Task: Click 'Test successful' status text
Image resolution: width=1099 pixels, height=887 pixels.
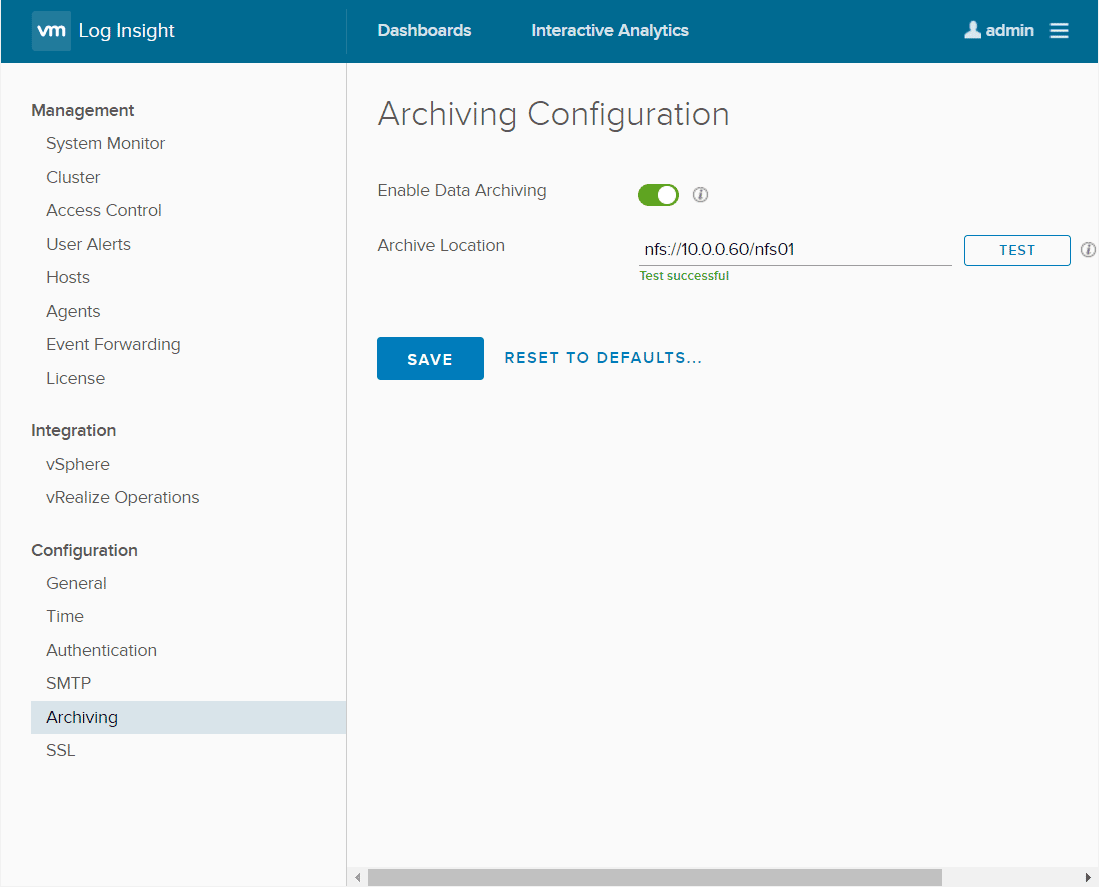Action: (684, 276)
